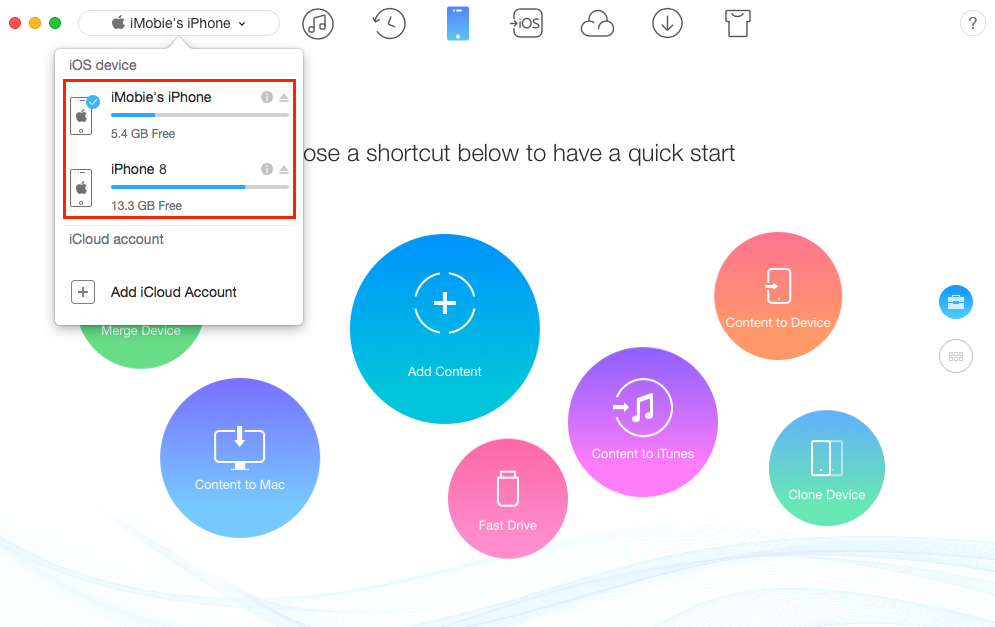Viewport: 995px width, 627px height.
Task: Switch to shortcut view with briefcase icon
Action: pos(956,302)
